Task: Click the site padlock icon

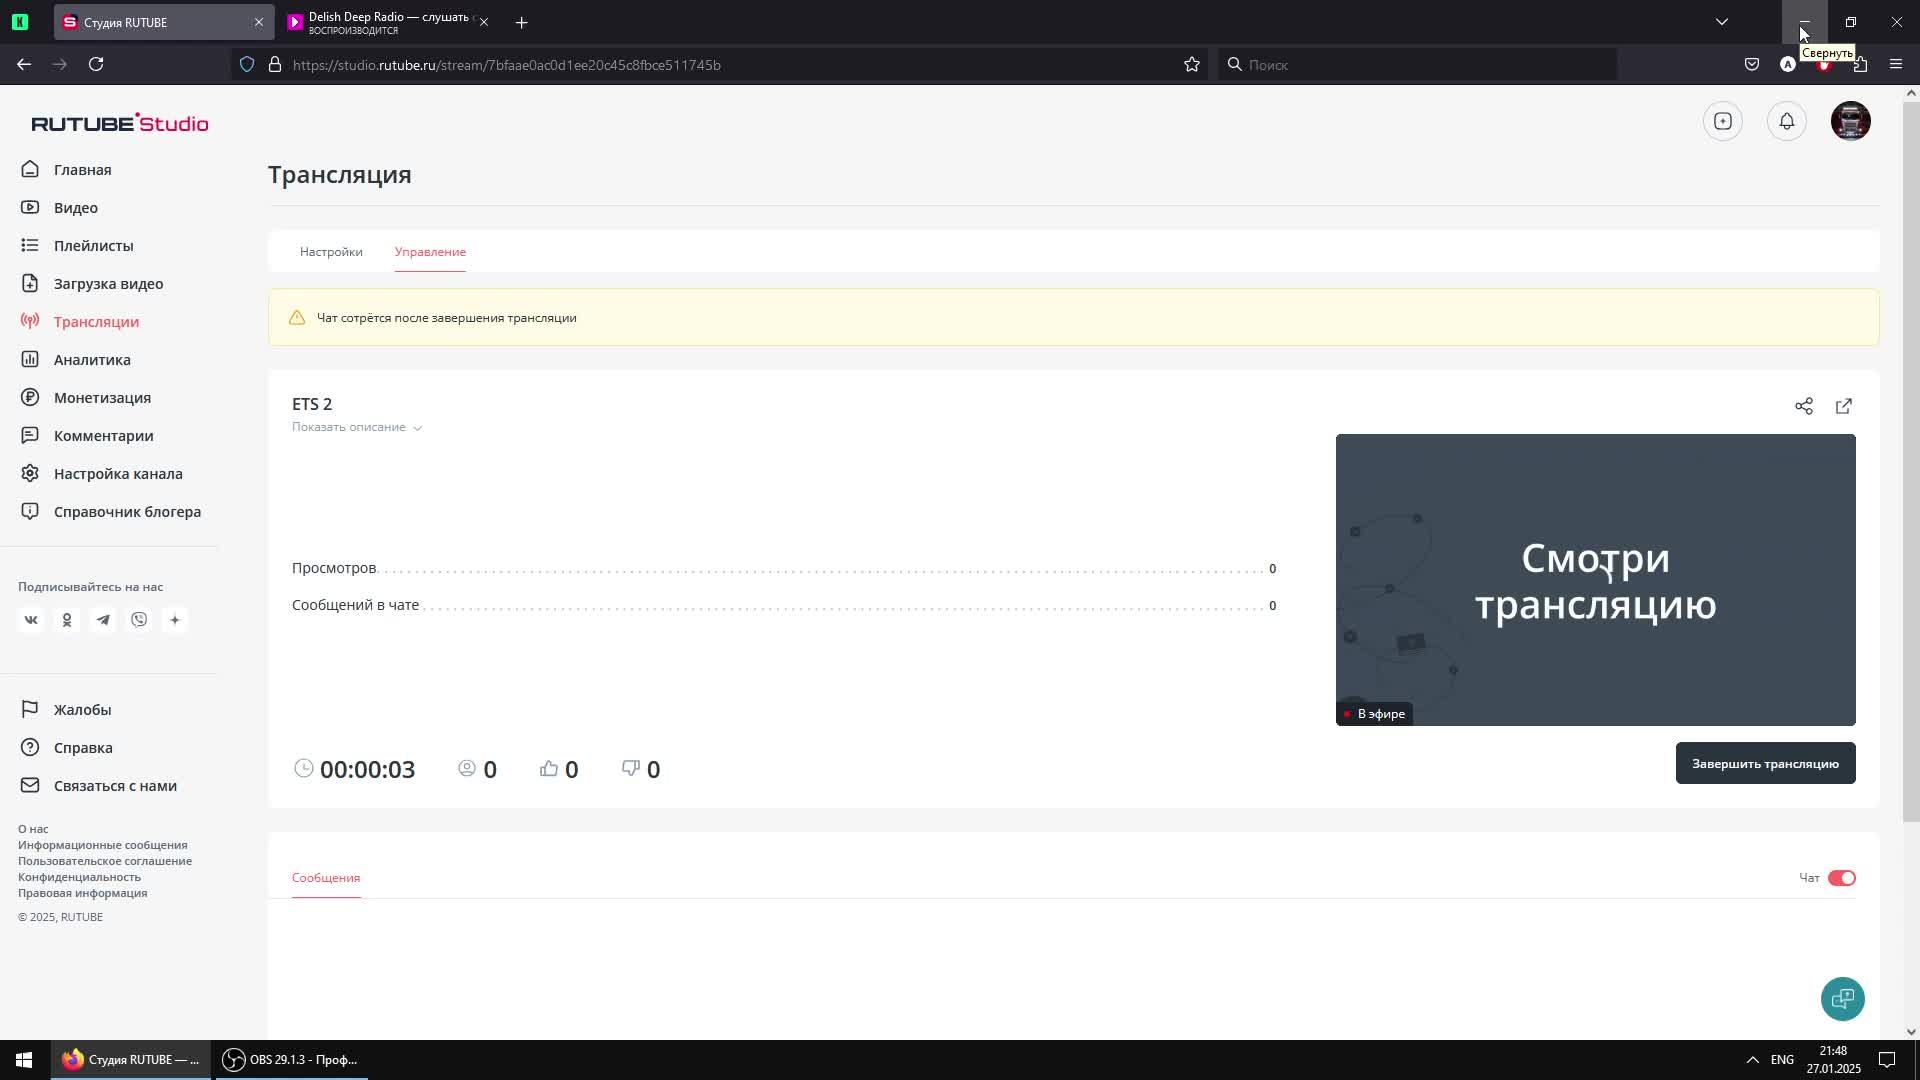Action: coord(275,65)
